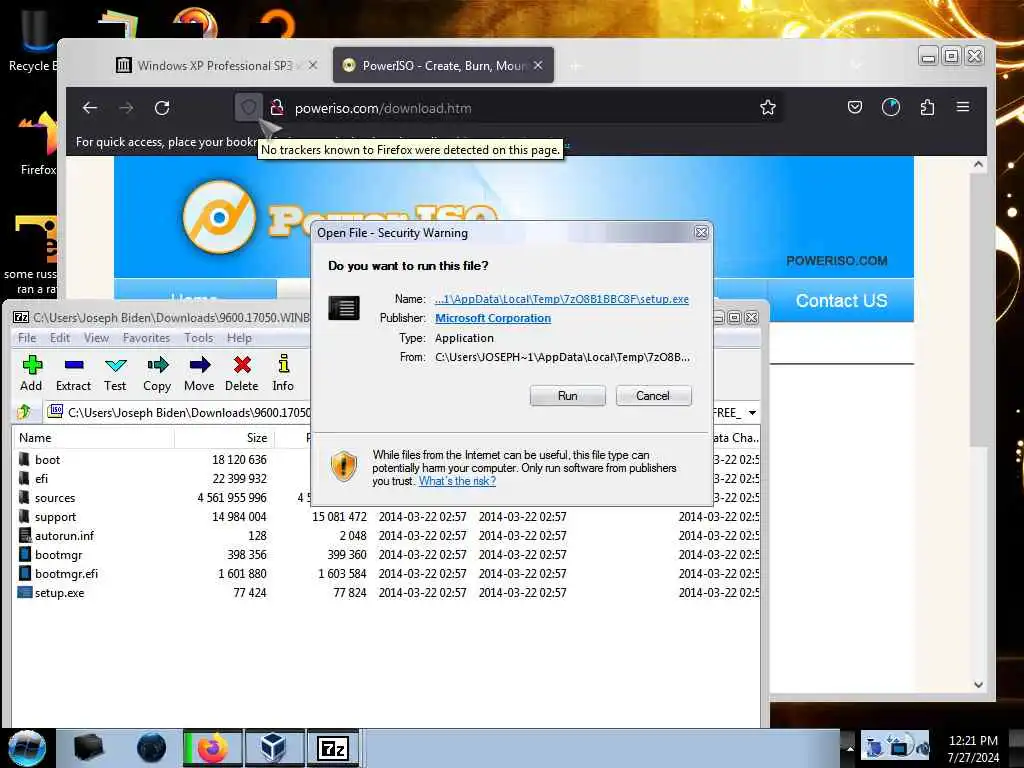Reload the PowerISO page in Firefox

(162, 108)
